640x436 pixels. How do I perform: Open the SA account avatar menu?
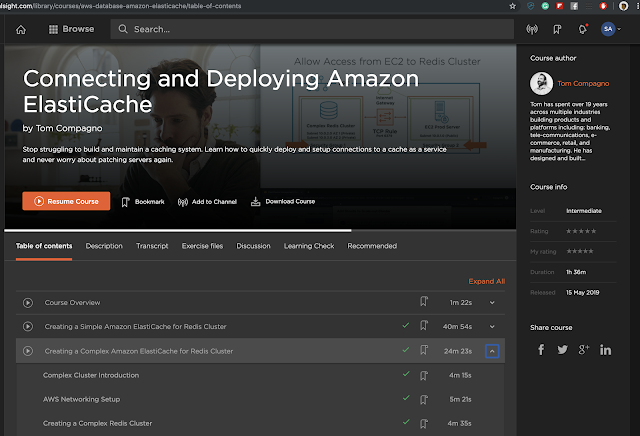[611, 29]
